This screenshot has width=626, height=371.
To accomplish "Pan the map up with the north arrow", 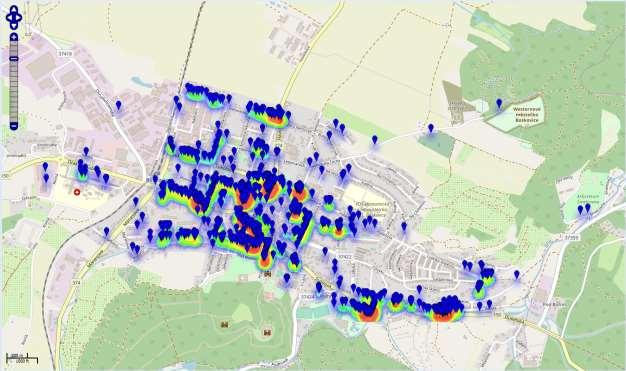I will [14, 9].
